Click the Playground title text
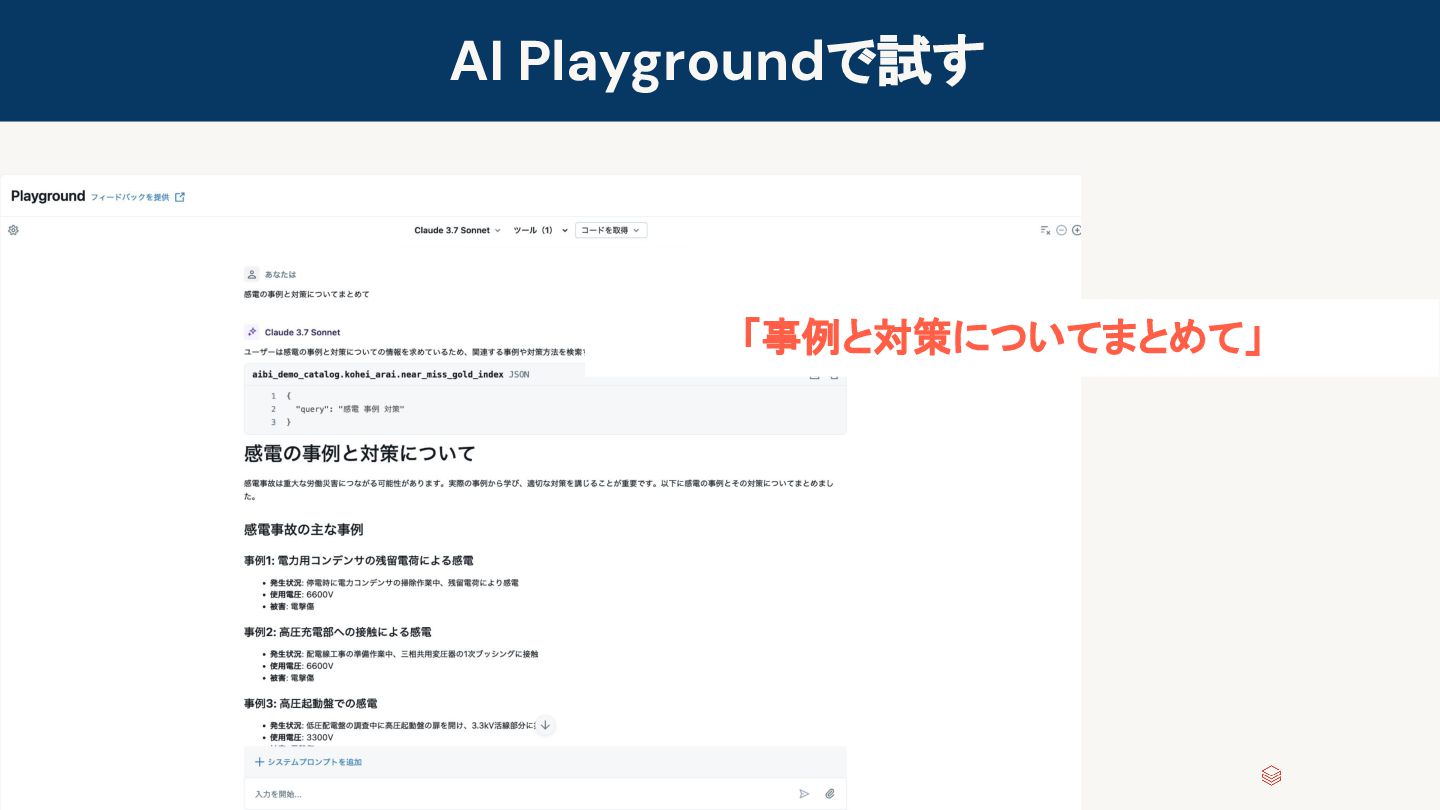This screenshot has height=810, width=1440. pyautogui.click(x=48, y=196)
